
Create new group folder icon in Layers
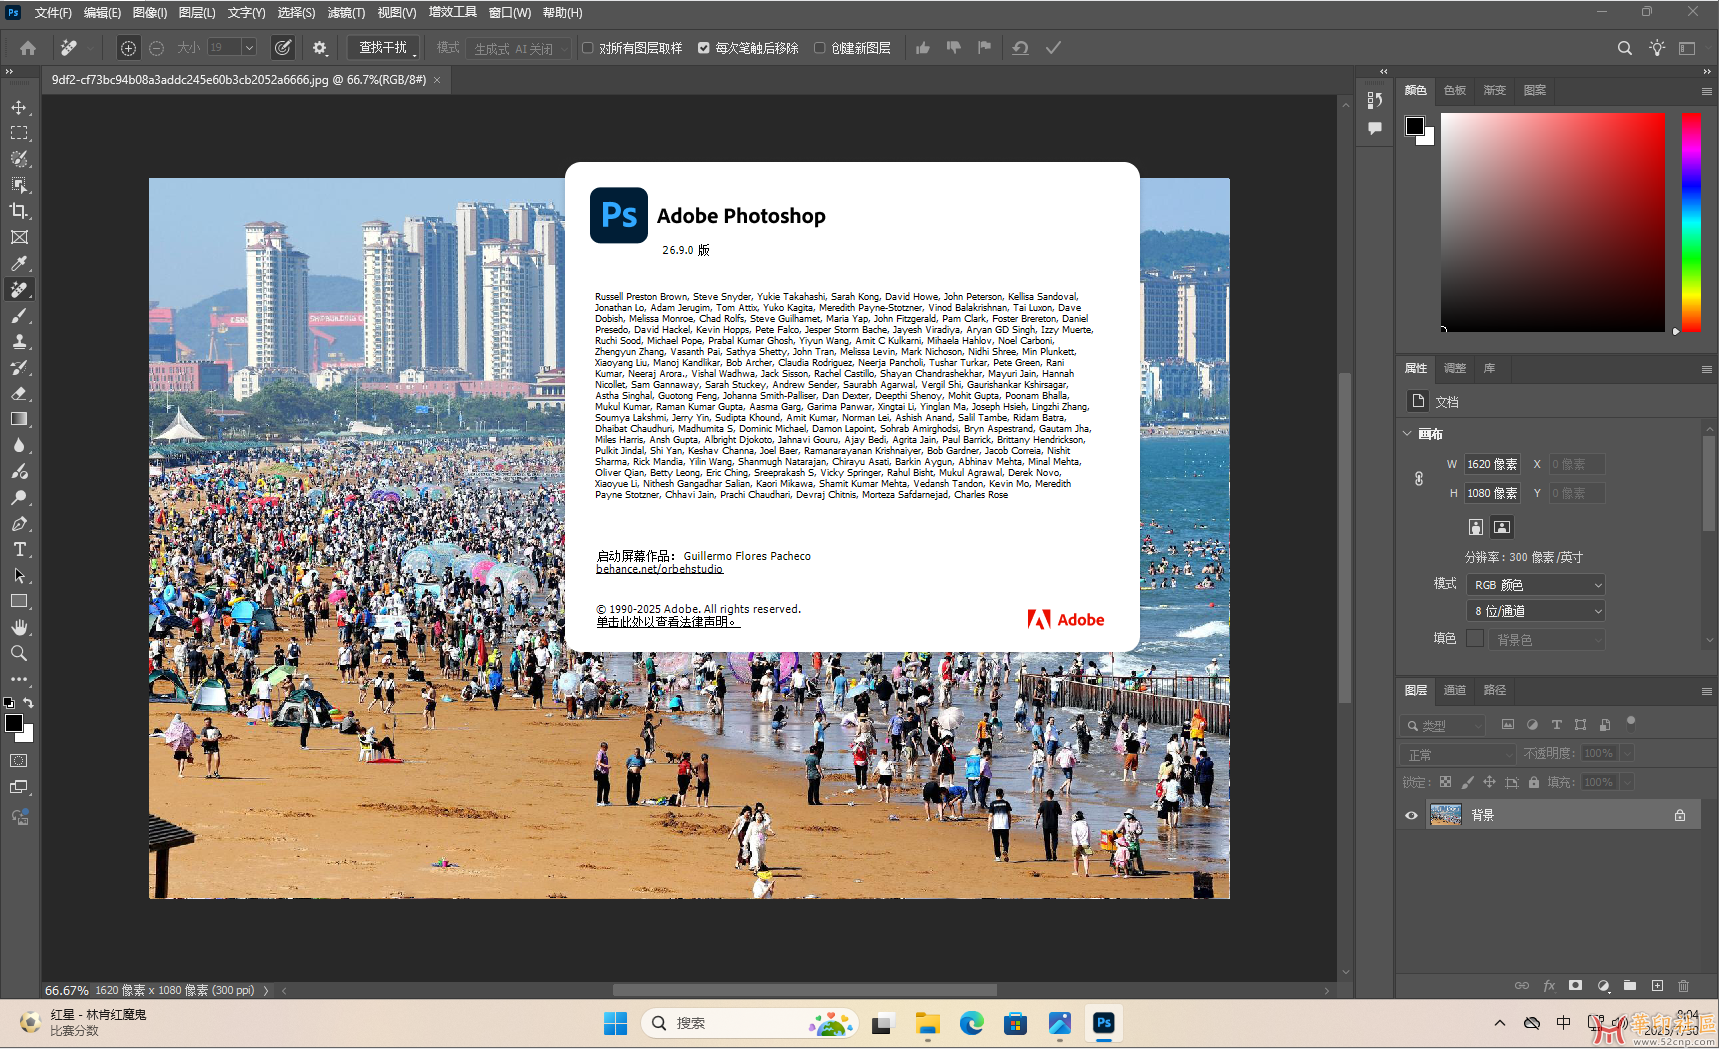coord(1630,986)
